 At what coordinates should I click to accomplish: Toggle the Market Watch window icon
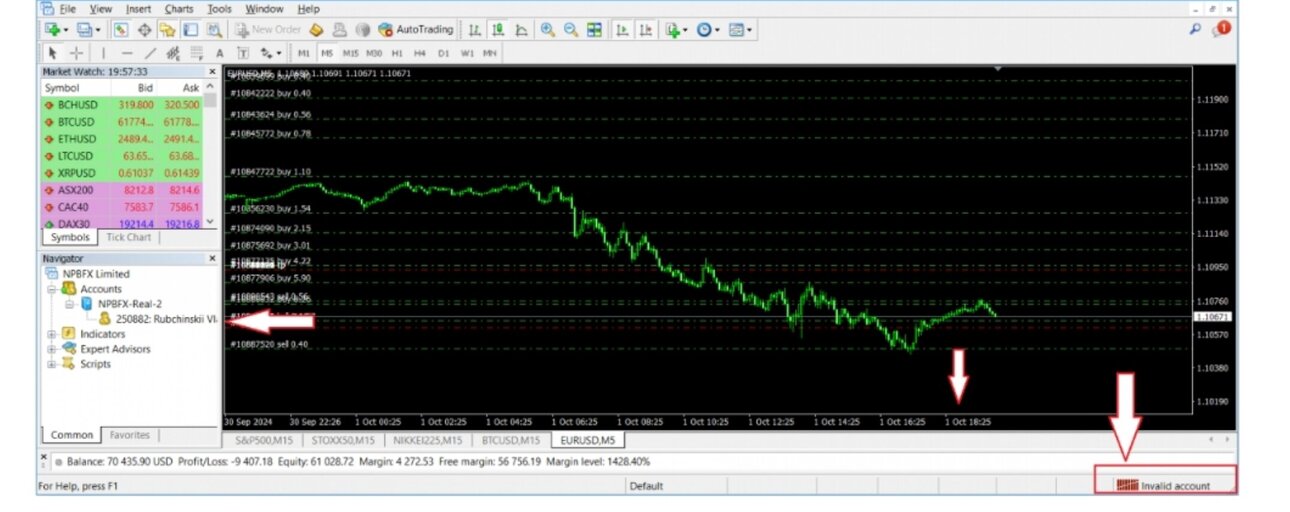119,30
